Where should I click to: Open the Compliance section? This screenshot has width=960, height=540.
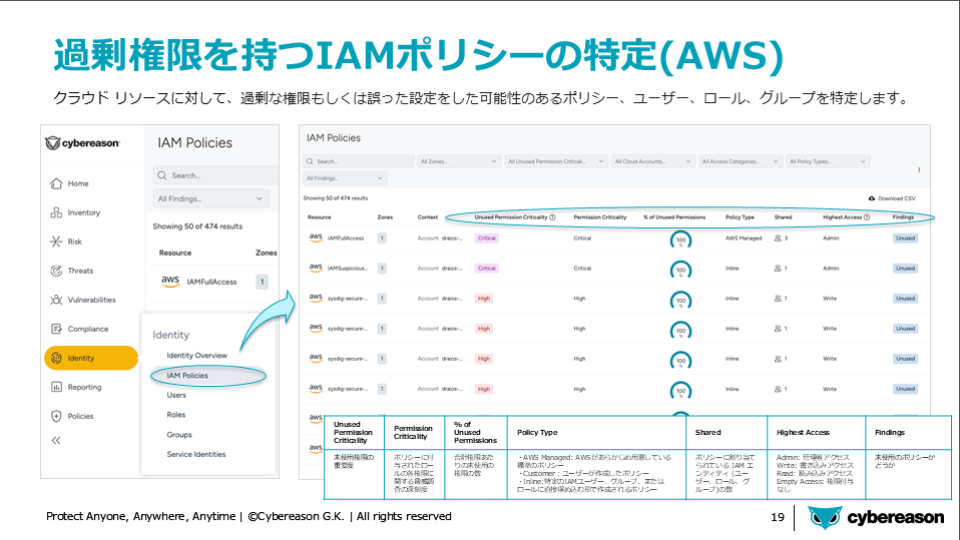click(x=79, y=329)
